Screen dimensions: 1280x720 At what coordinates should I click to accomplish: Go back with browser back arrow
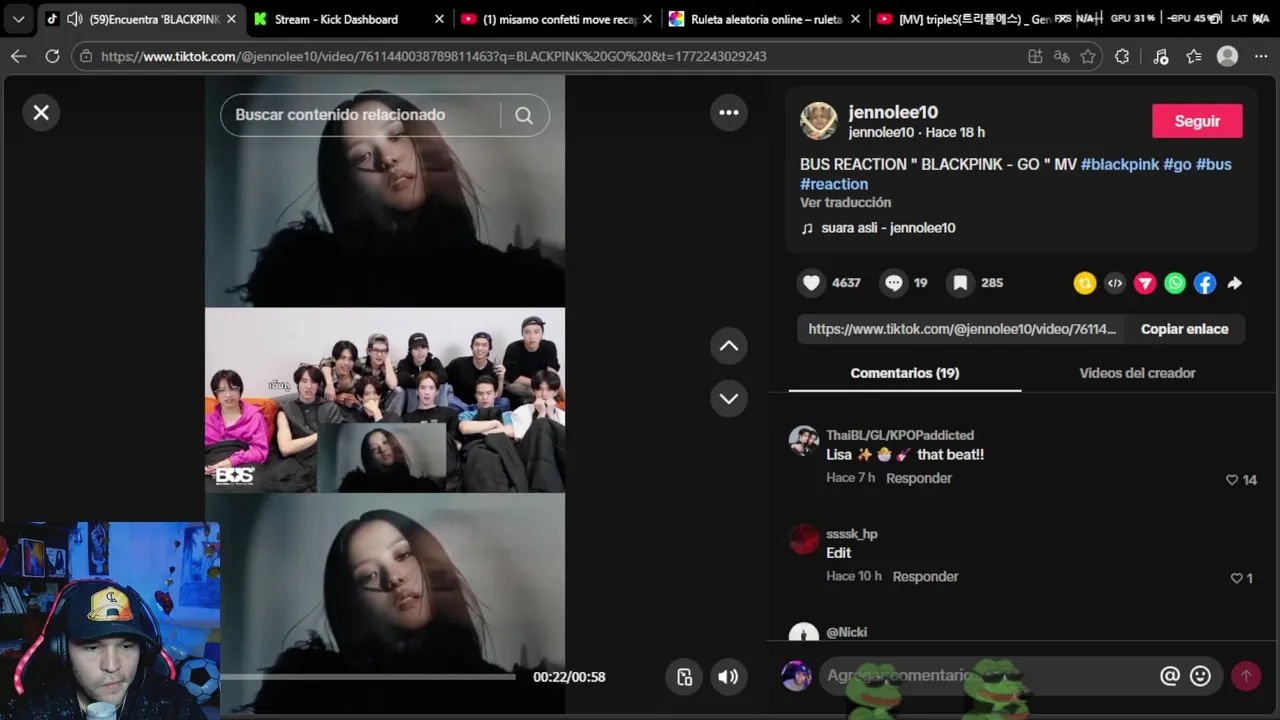tap(18, 56)
